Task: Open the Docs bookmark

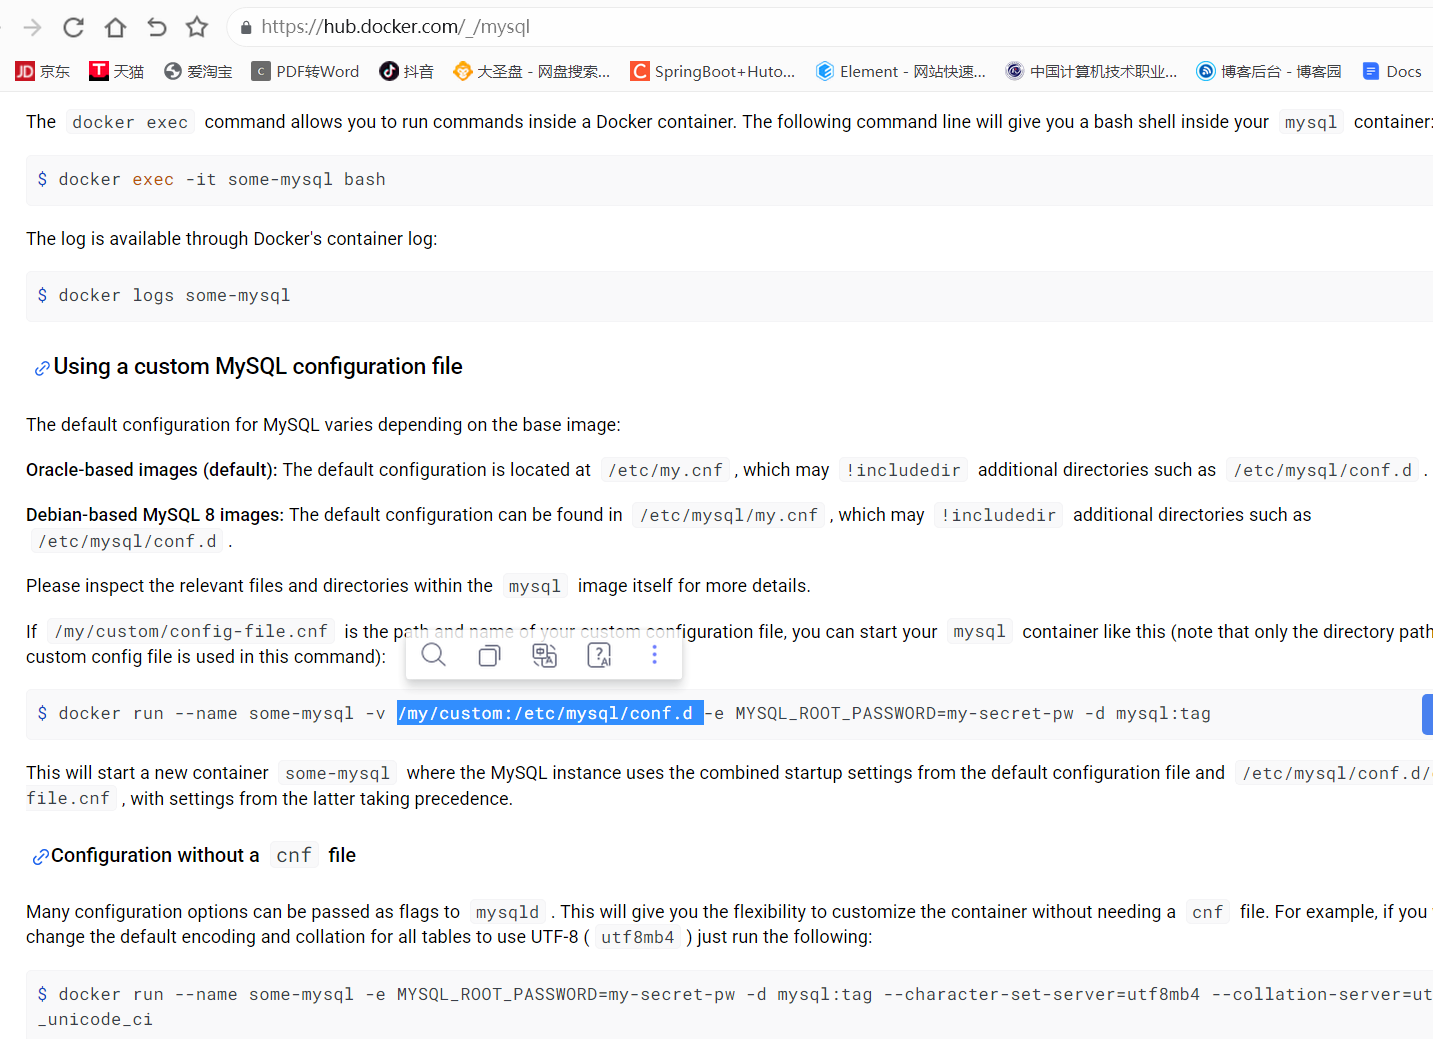Action: coord(1392,71)
